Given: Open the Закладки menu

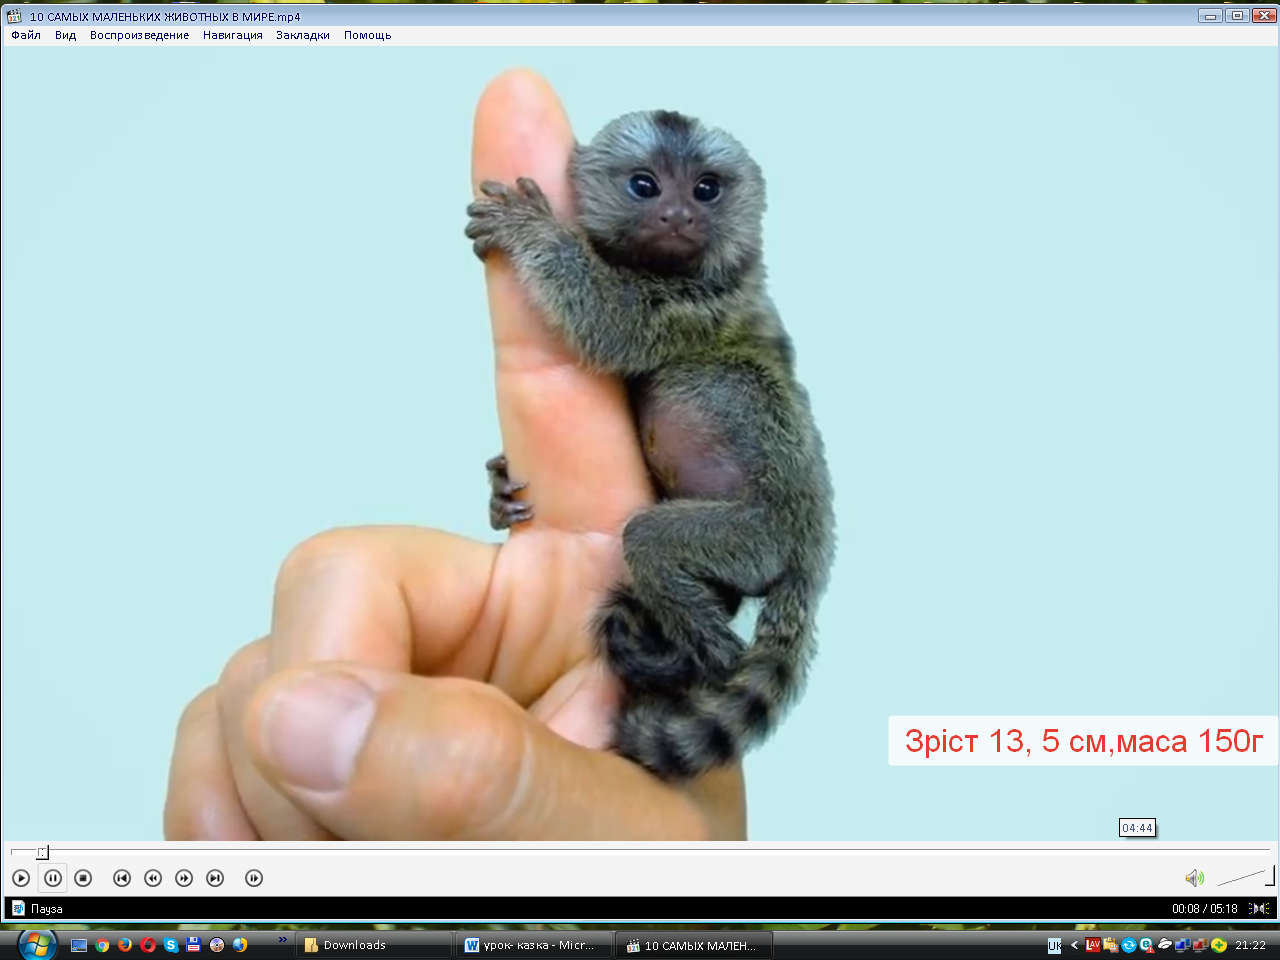Looking at the screenshot, I should click(x=303, y=35).
